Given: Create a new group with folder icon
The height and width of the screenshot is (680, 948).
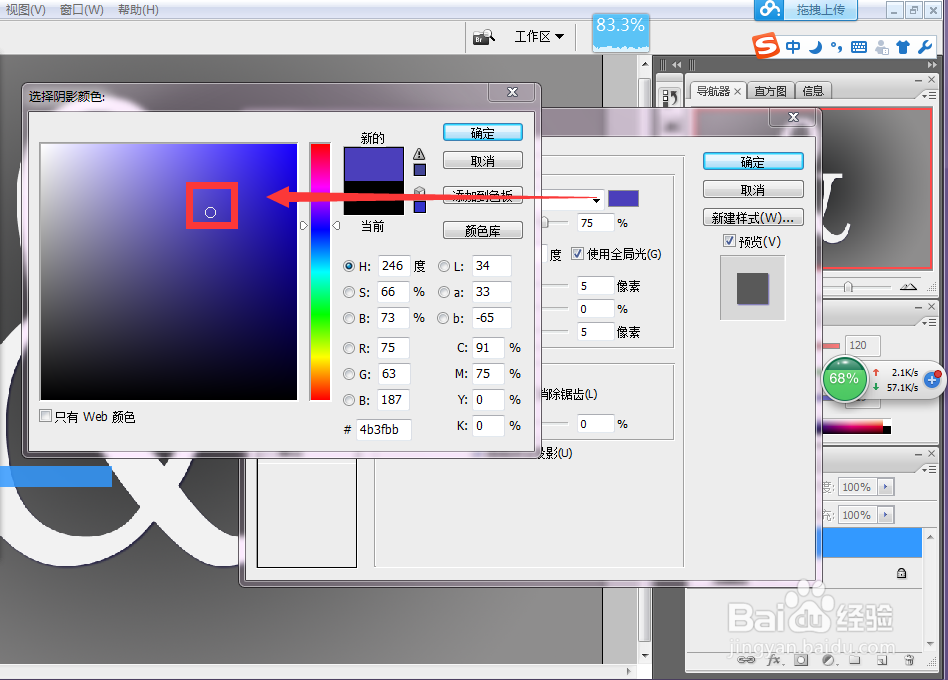Looking at the screenshot, I should tap(854, 659).
